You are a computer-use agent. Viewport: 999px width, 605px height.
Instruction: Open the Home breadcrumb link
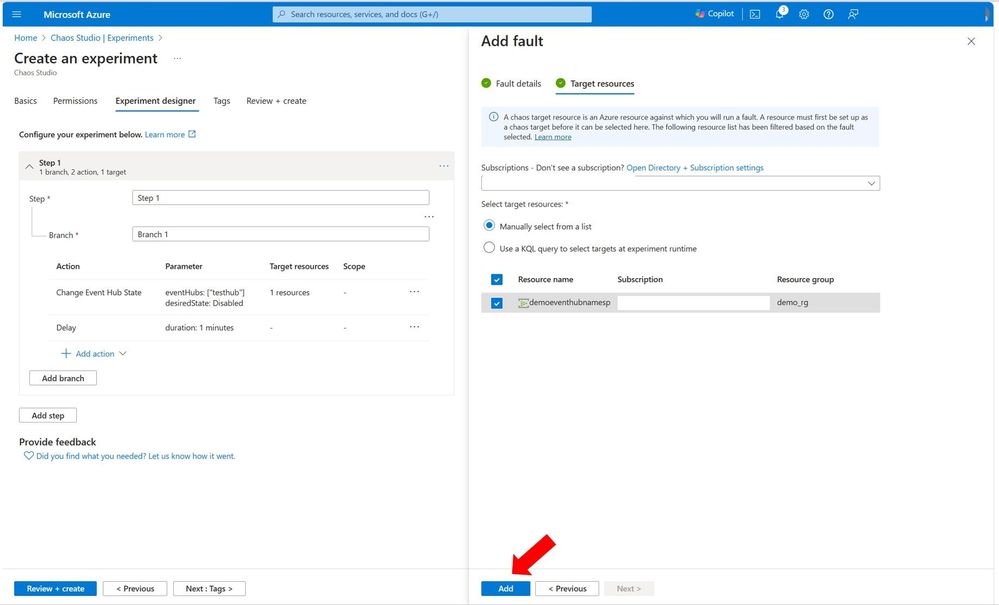coord(25,38)
